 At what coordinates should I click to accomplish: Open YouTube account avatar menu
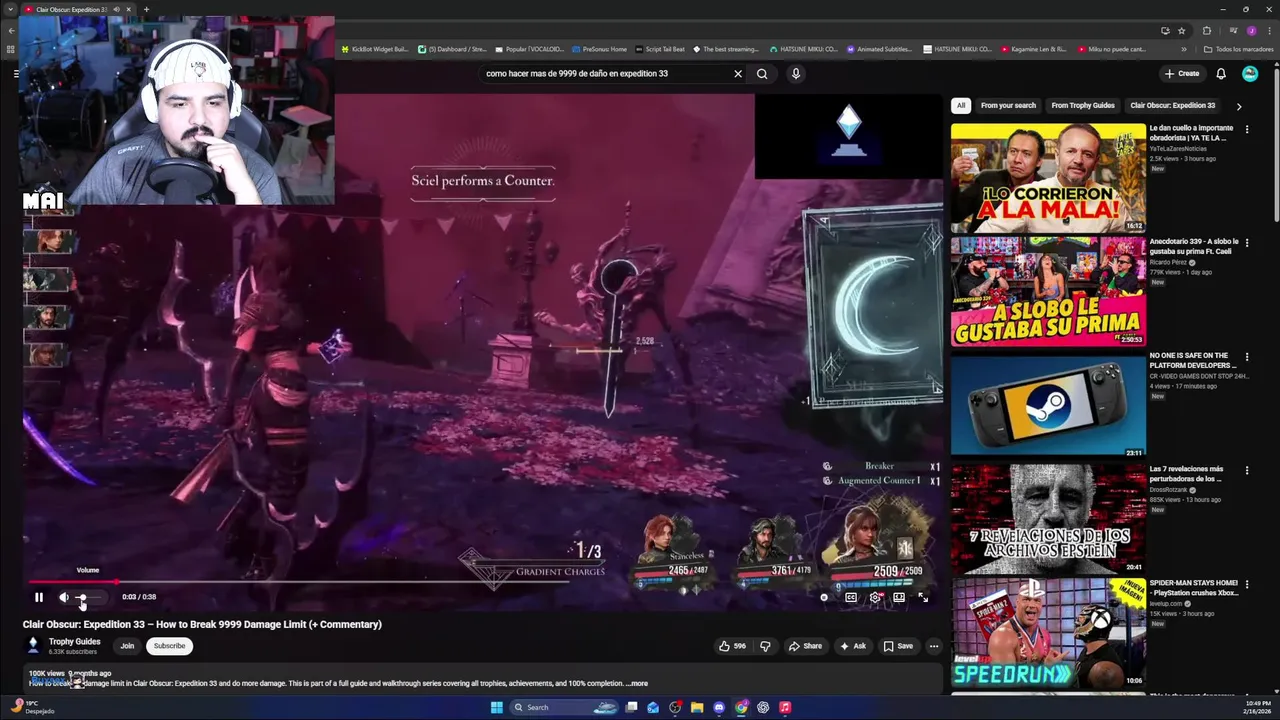click(1250, 74)
